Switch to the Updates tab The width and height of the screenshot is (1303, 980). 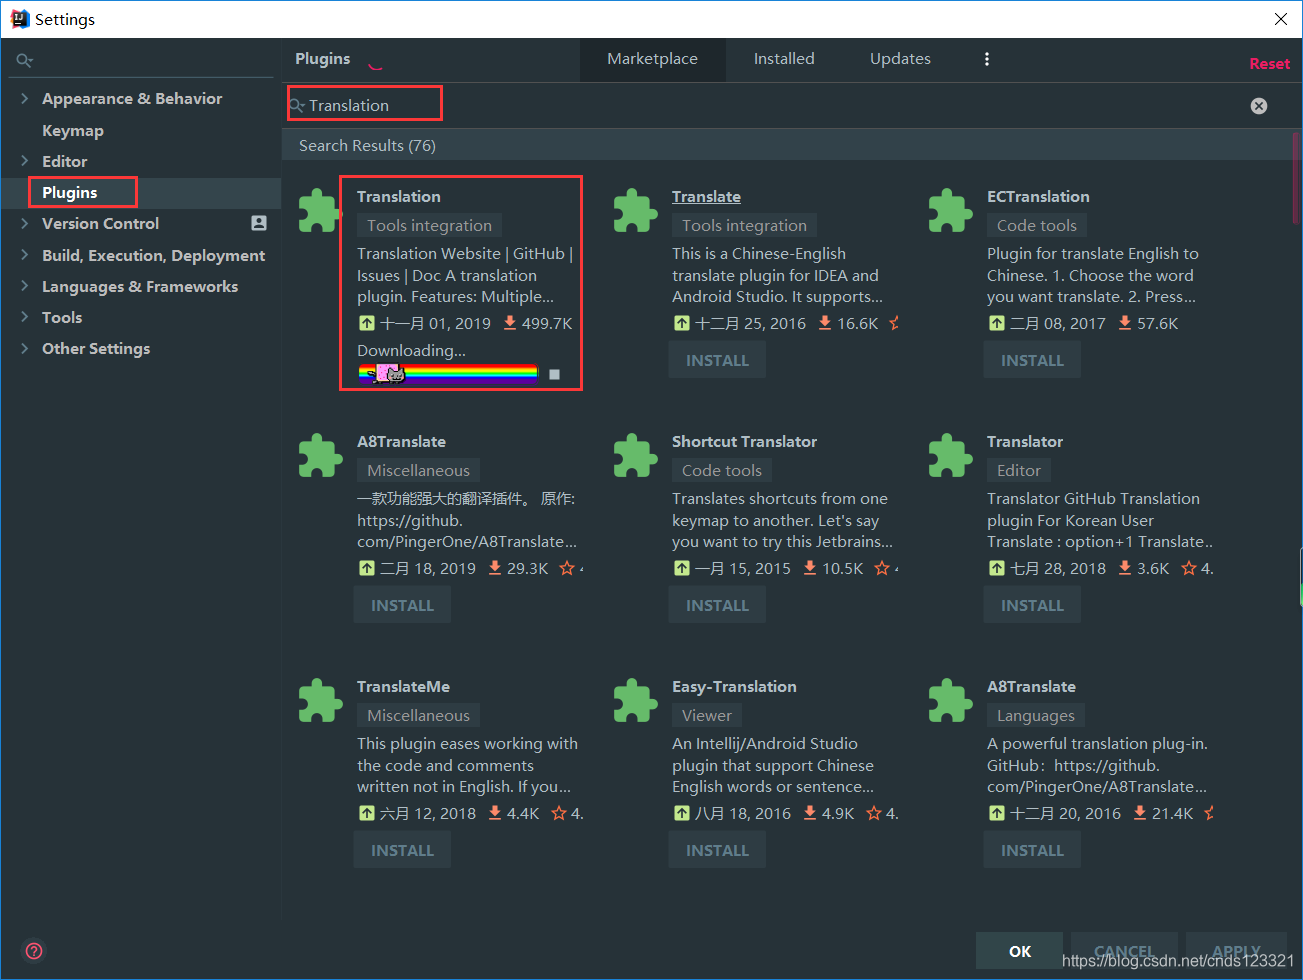900,59
